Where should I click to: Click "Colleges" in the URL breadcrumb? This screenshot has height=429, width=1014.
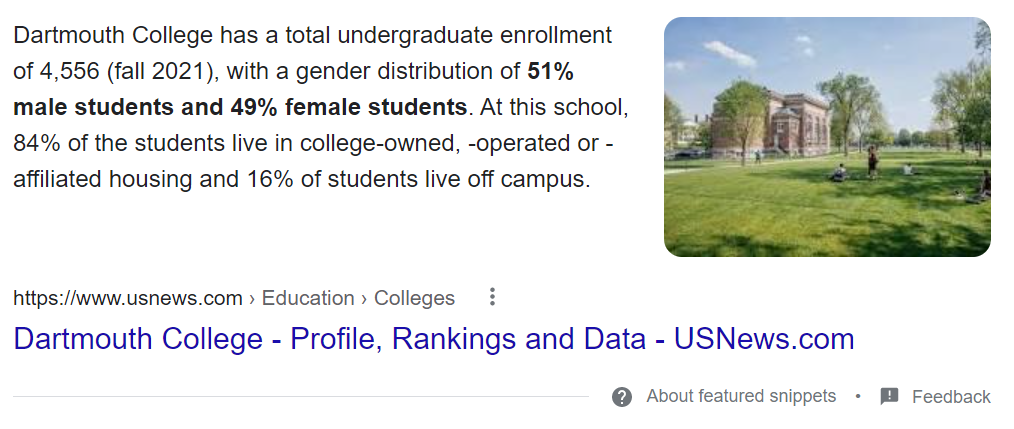[x=413, y=298]
